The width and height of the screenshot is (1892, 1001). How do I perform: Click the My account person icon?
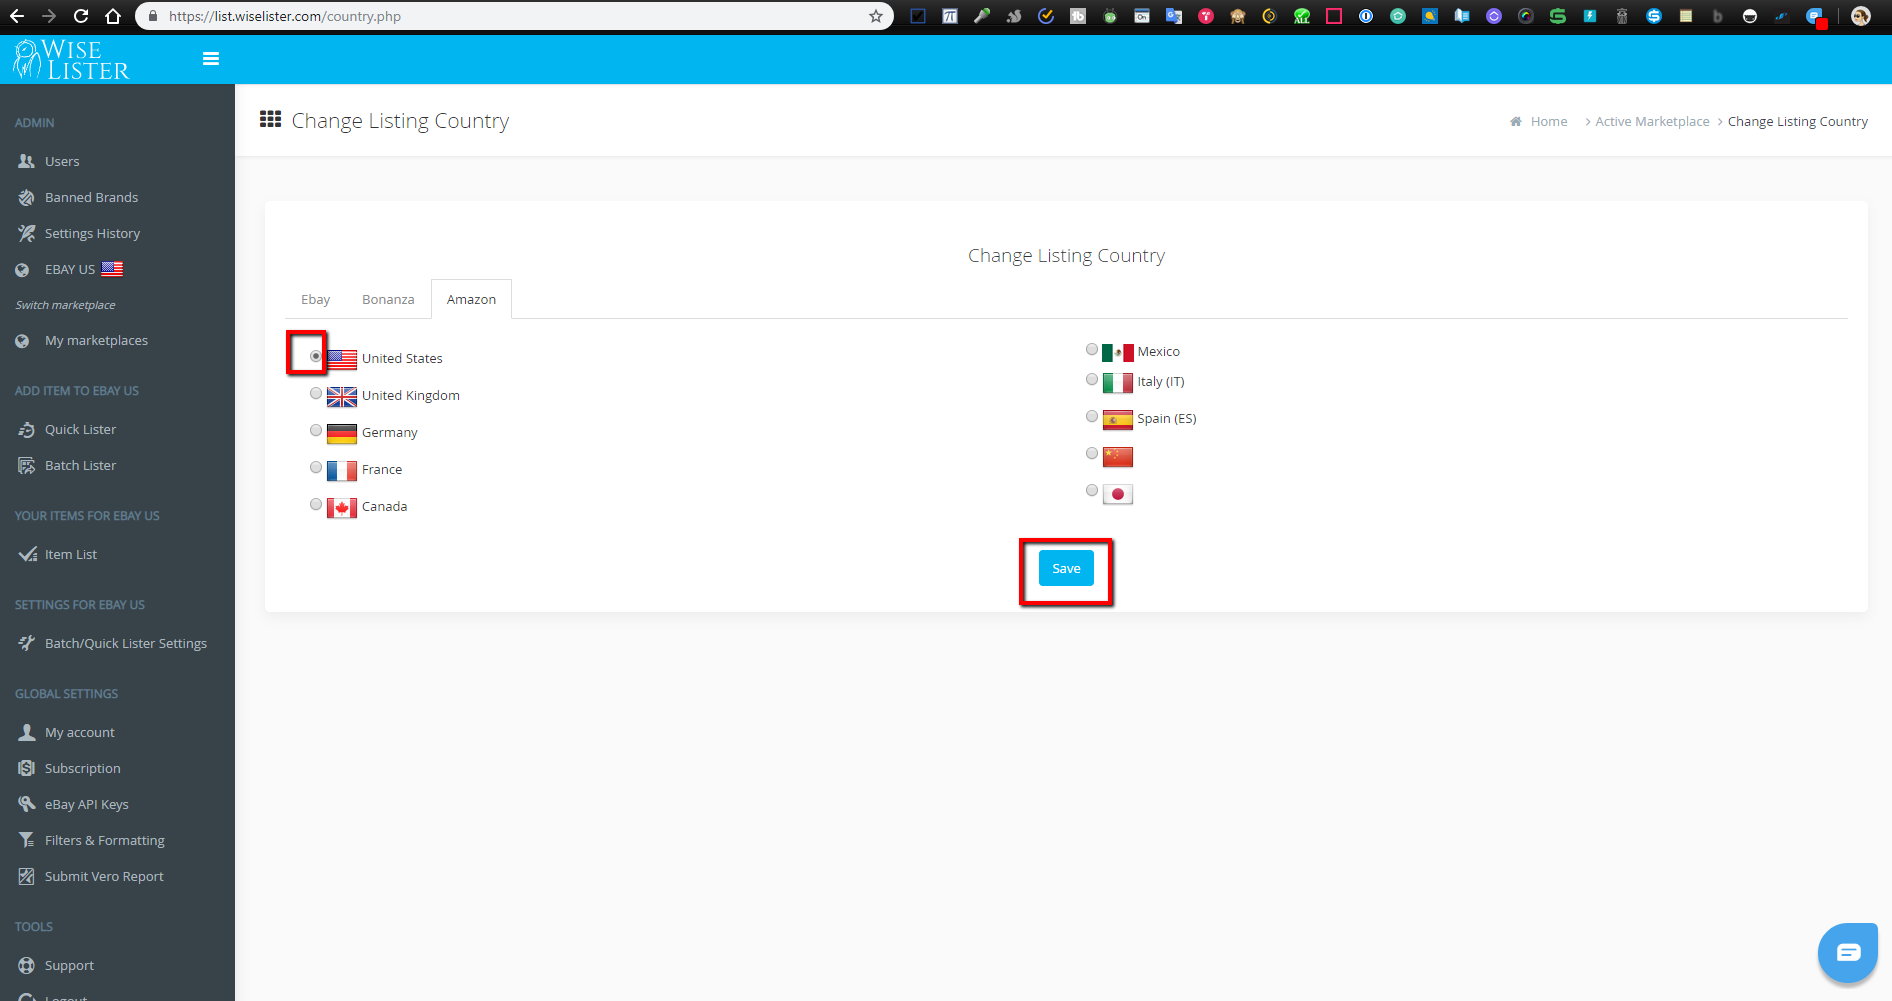pyautogui.click(x=26, y=732)
